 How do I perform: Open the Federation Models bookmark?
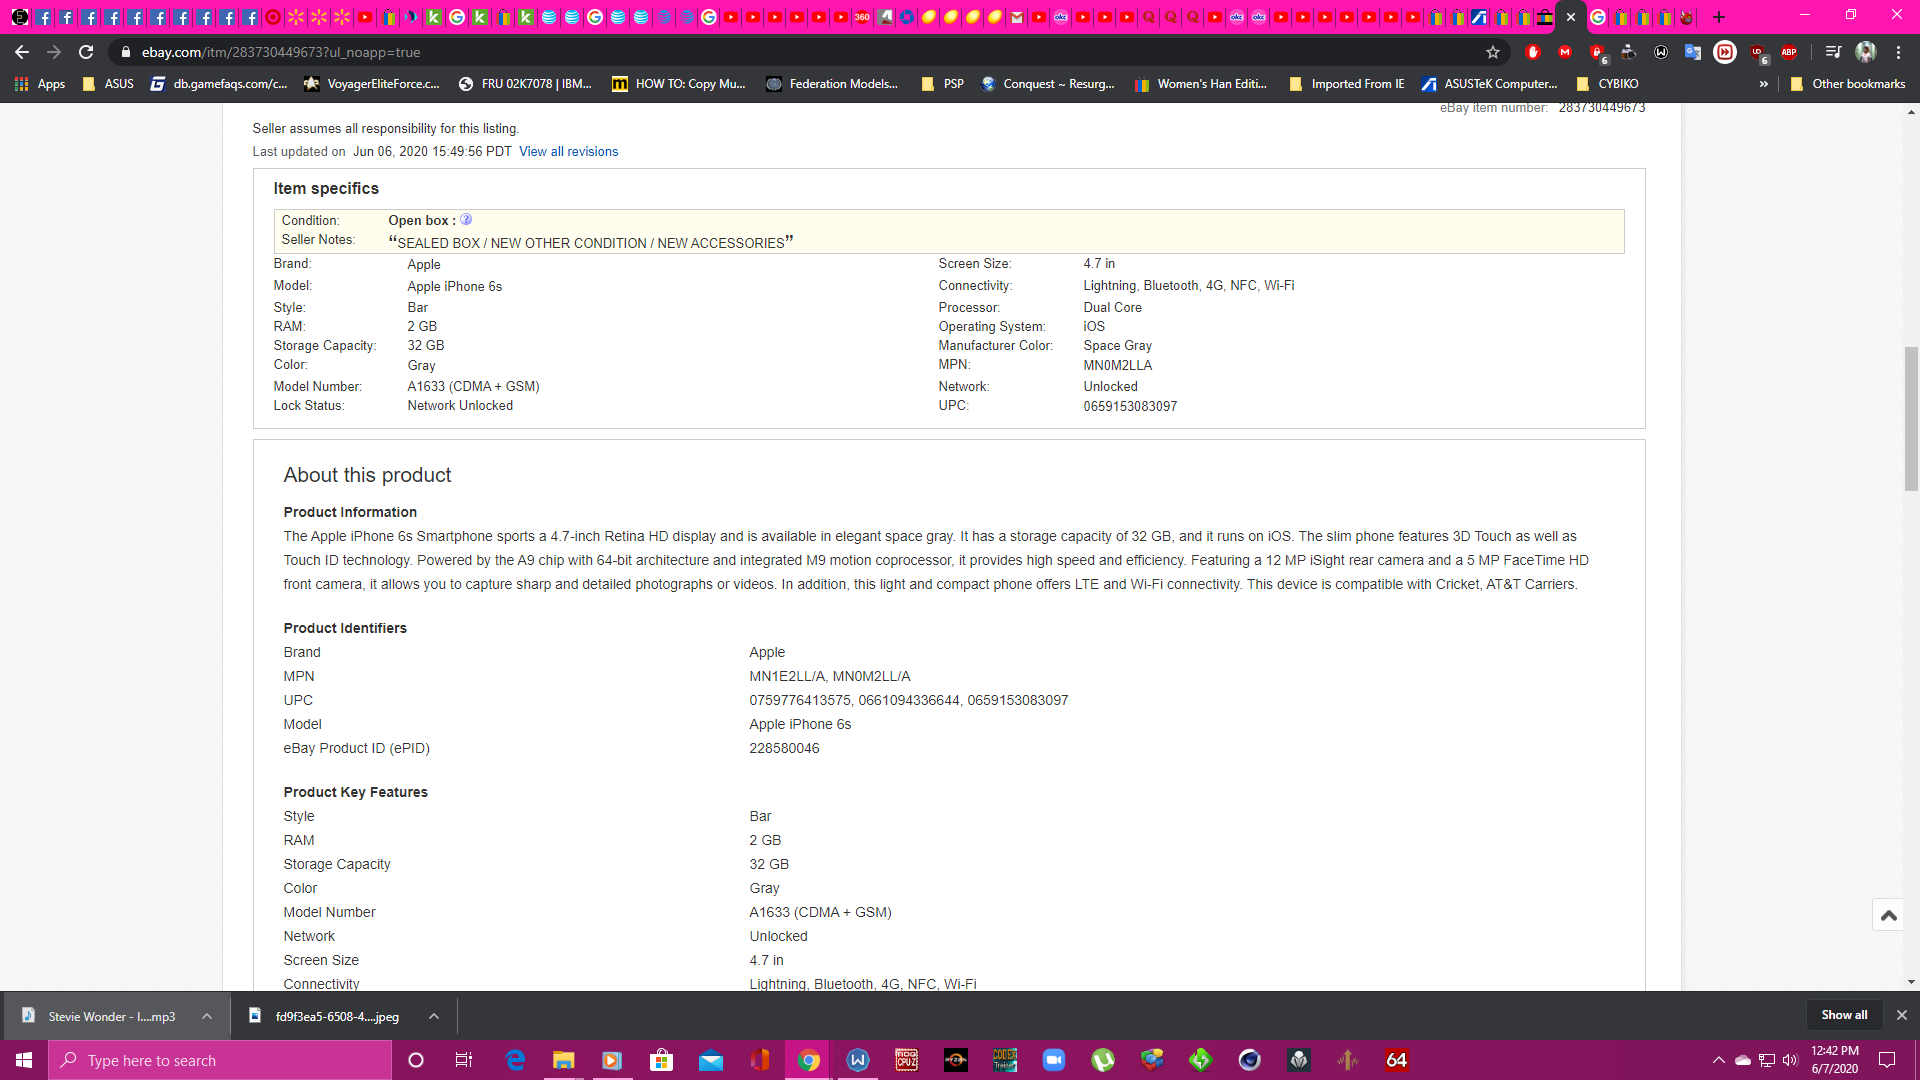pyautogui.click(x=832, y=84)
